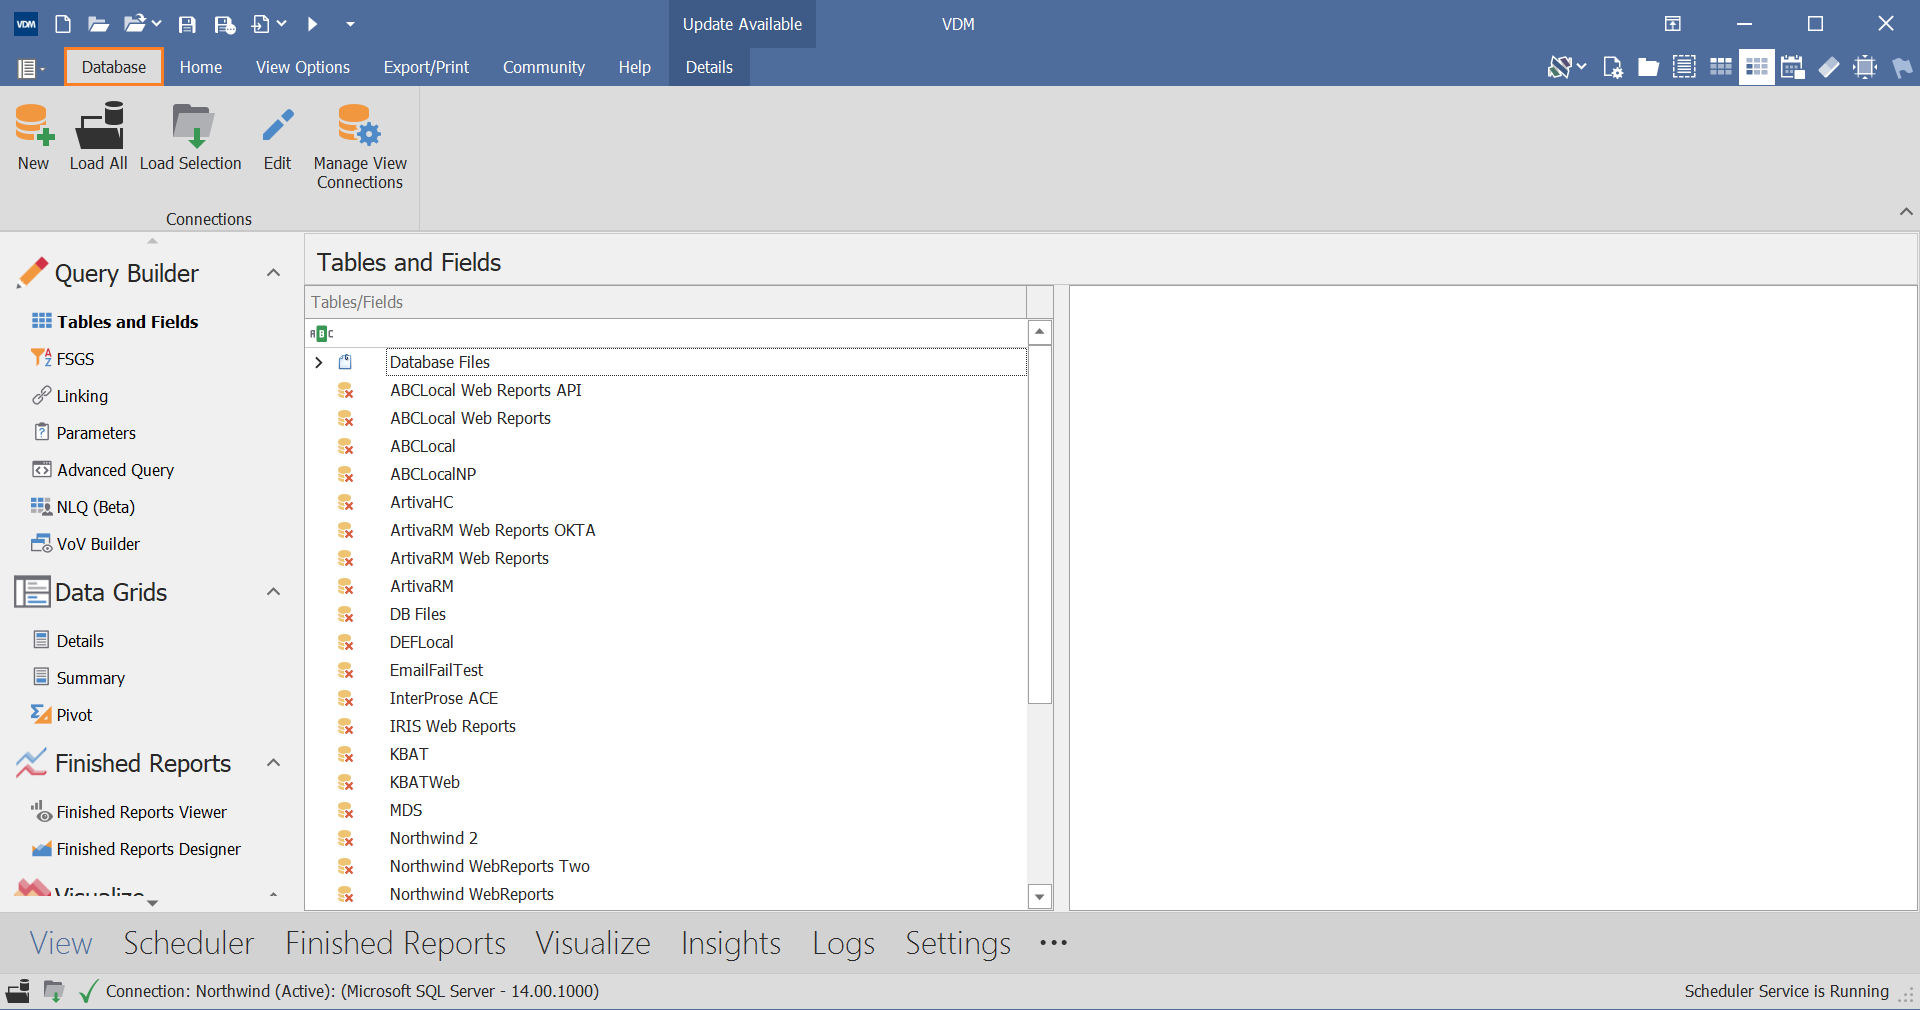This screenshot has width=1920, height=1010.
Task: Click the white folder icon in top-right toolbar
Action: (x=1648, y=67)
